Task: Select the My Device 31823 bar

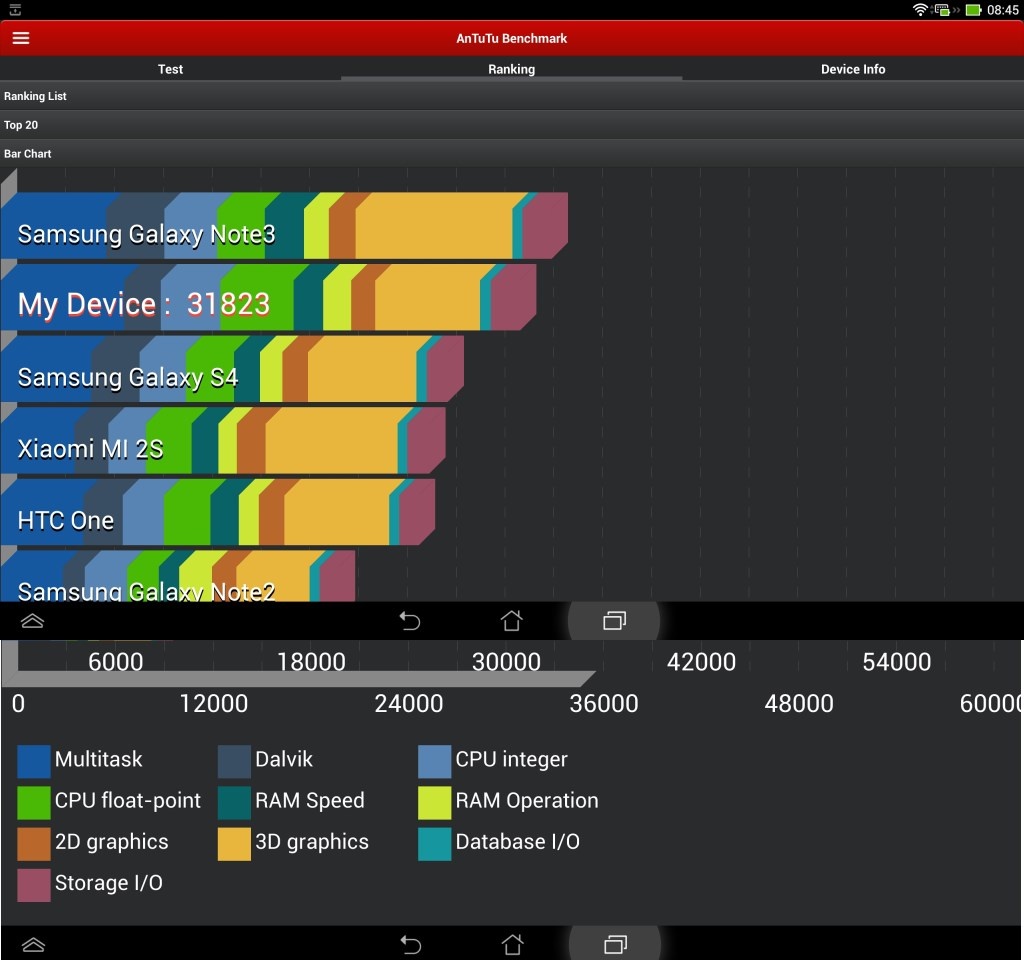Action: [x=268, y=297]
